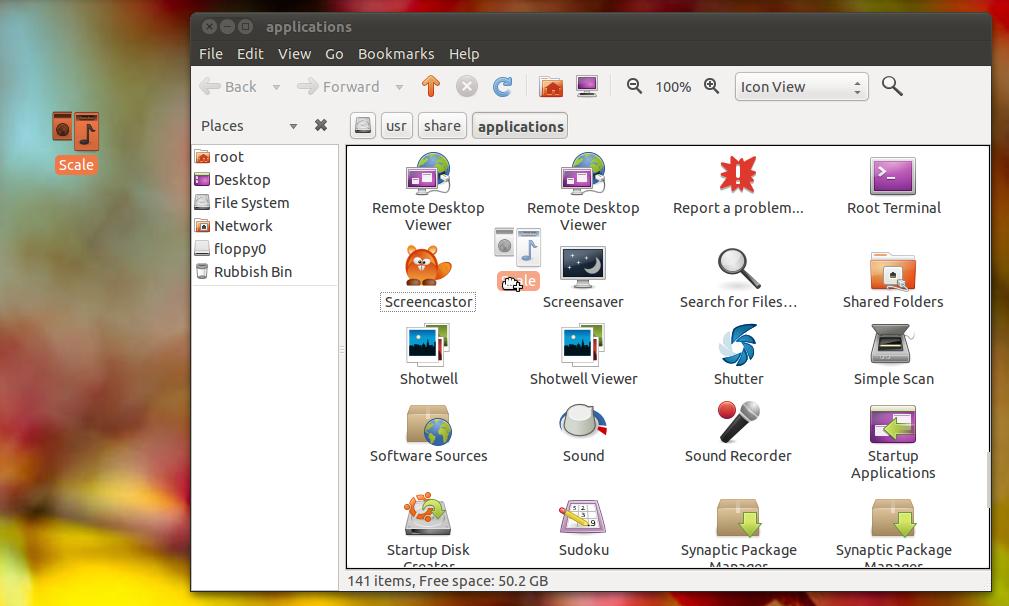Go up to parent folder arrow
Image resolution: width=1009 pixels, height=606 pixels.
coord(430,86)
